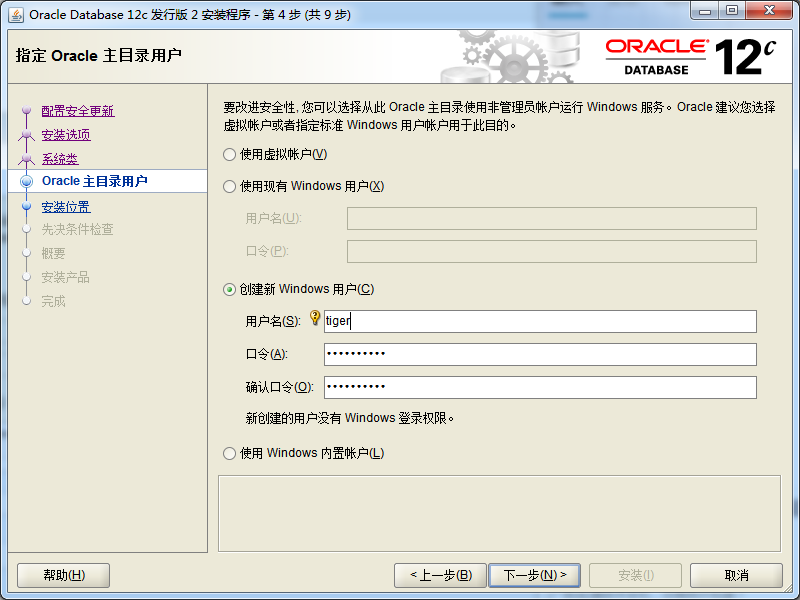The height and width of the screenshot is (600, 800).
Task: Select 使用虚拟帐户 radio button
Action: pyautogui.click(x=230, y=155)
